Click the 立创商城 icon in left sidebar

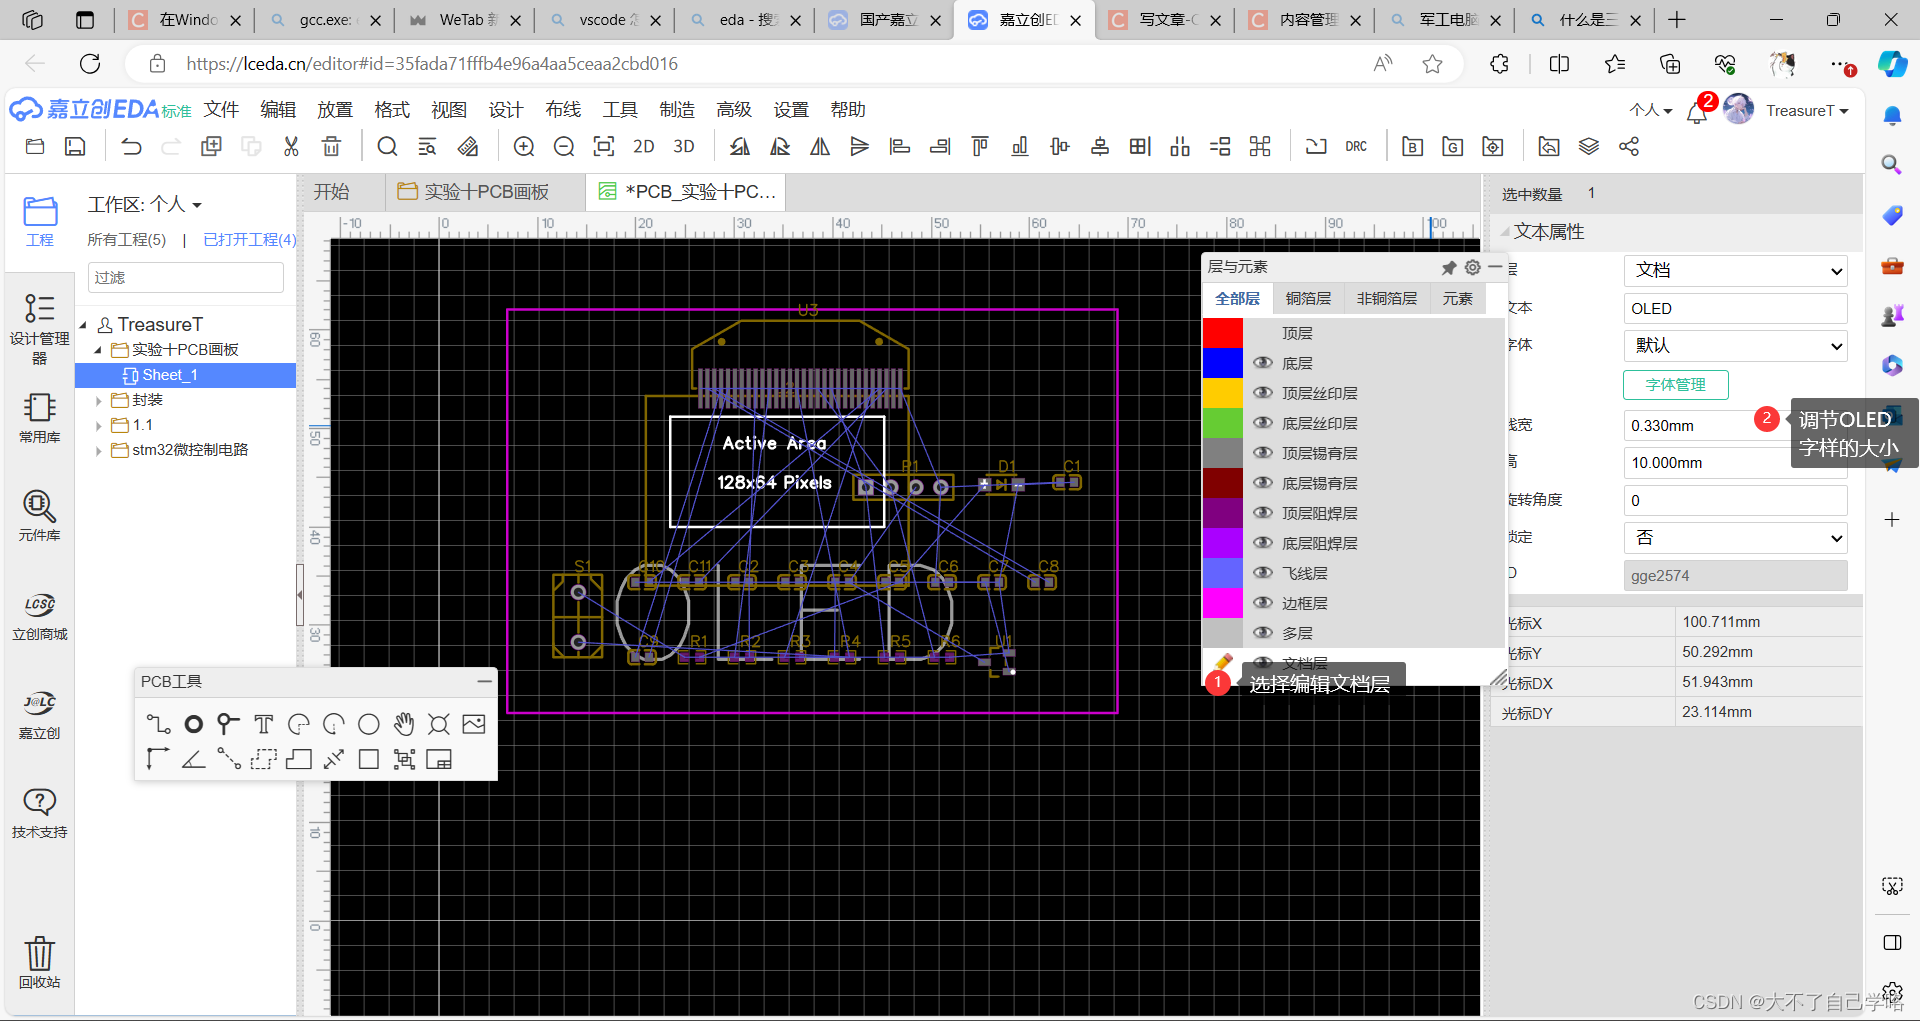click(x=39, y=614)
